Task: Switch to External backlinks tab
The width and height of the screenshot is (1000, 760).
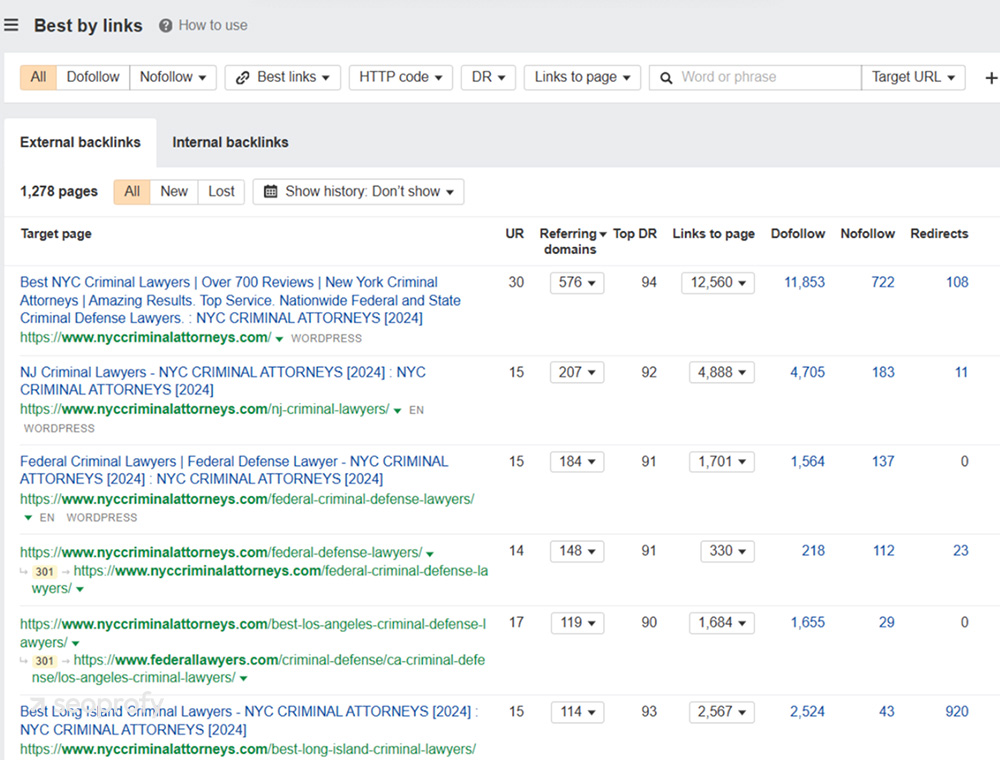Action: [80, 142]
